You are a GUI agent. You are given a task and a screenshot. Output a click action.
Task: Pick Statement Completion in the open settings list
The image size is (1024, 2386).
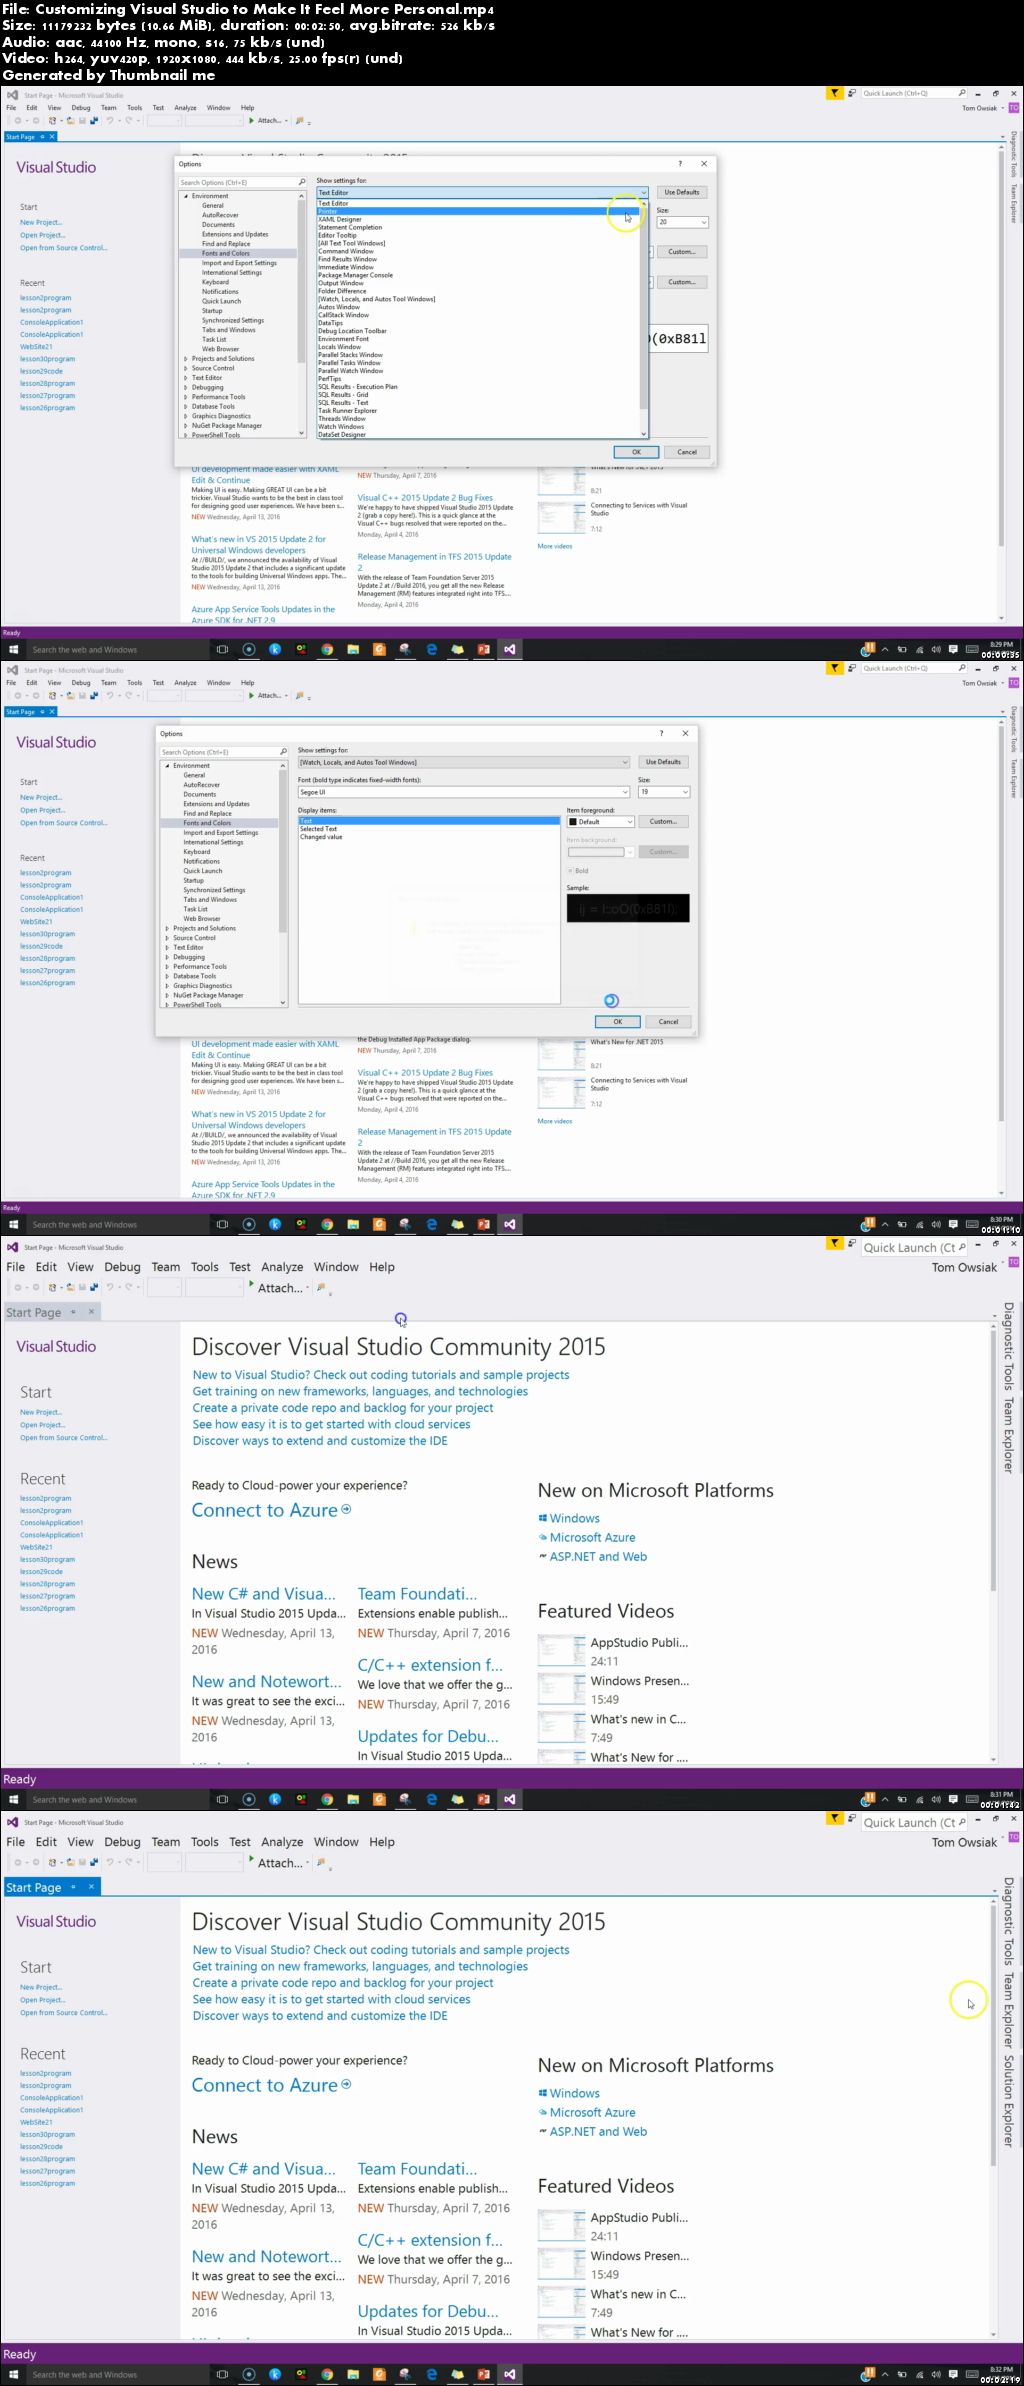pyautogui.click(x=477, y=227)
